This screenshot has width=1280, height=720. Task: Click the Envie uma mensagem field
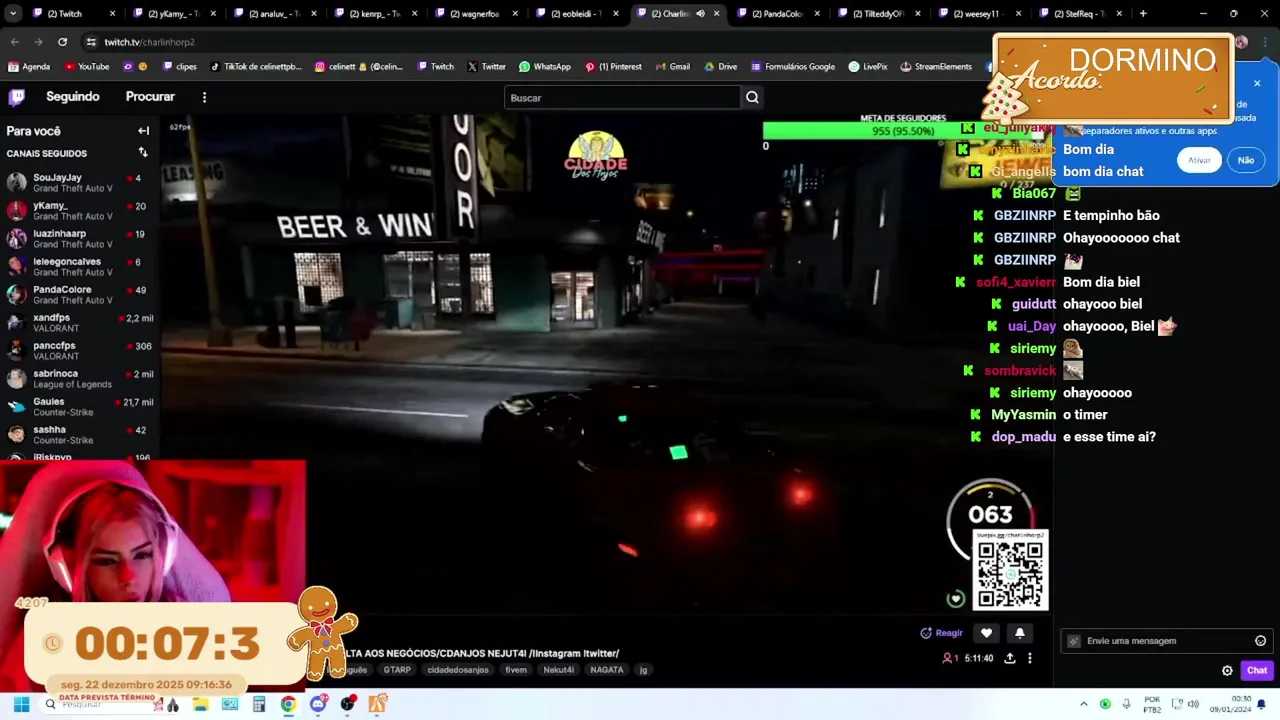[1166, 641]
